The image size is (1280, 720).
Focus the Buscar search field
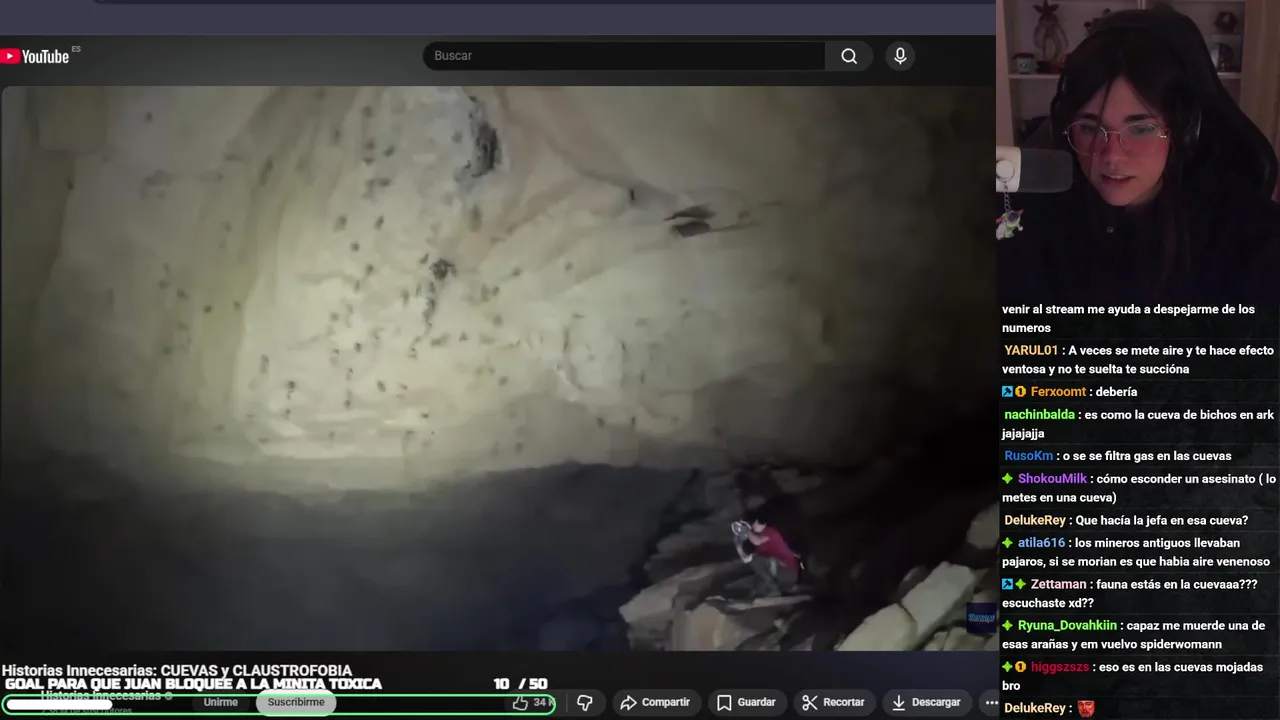tap(624, 56)
